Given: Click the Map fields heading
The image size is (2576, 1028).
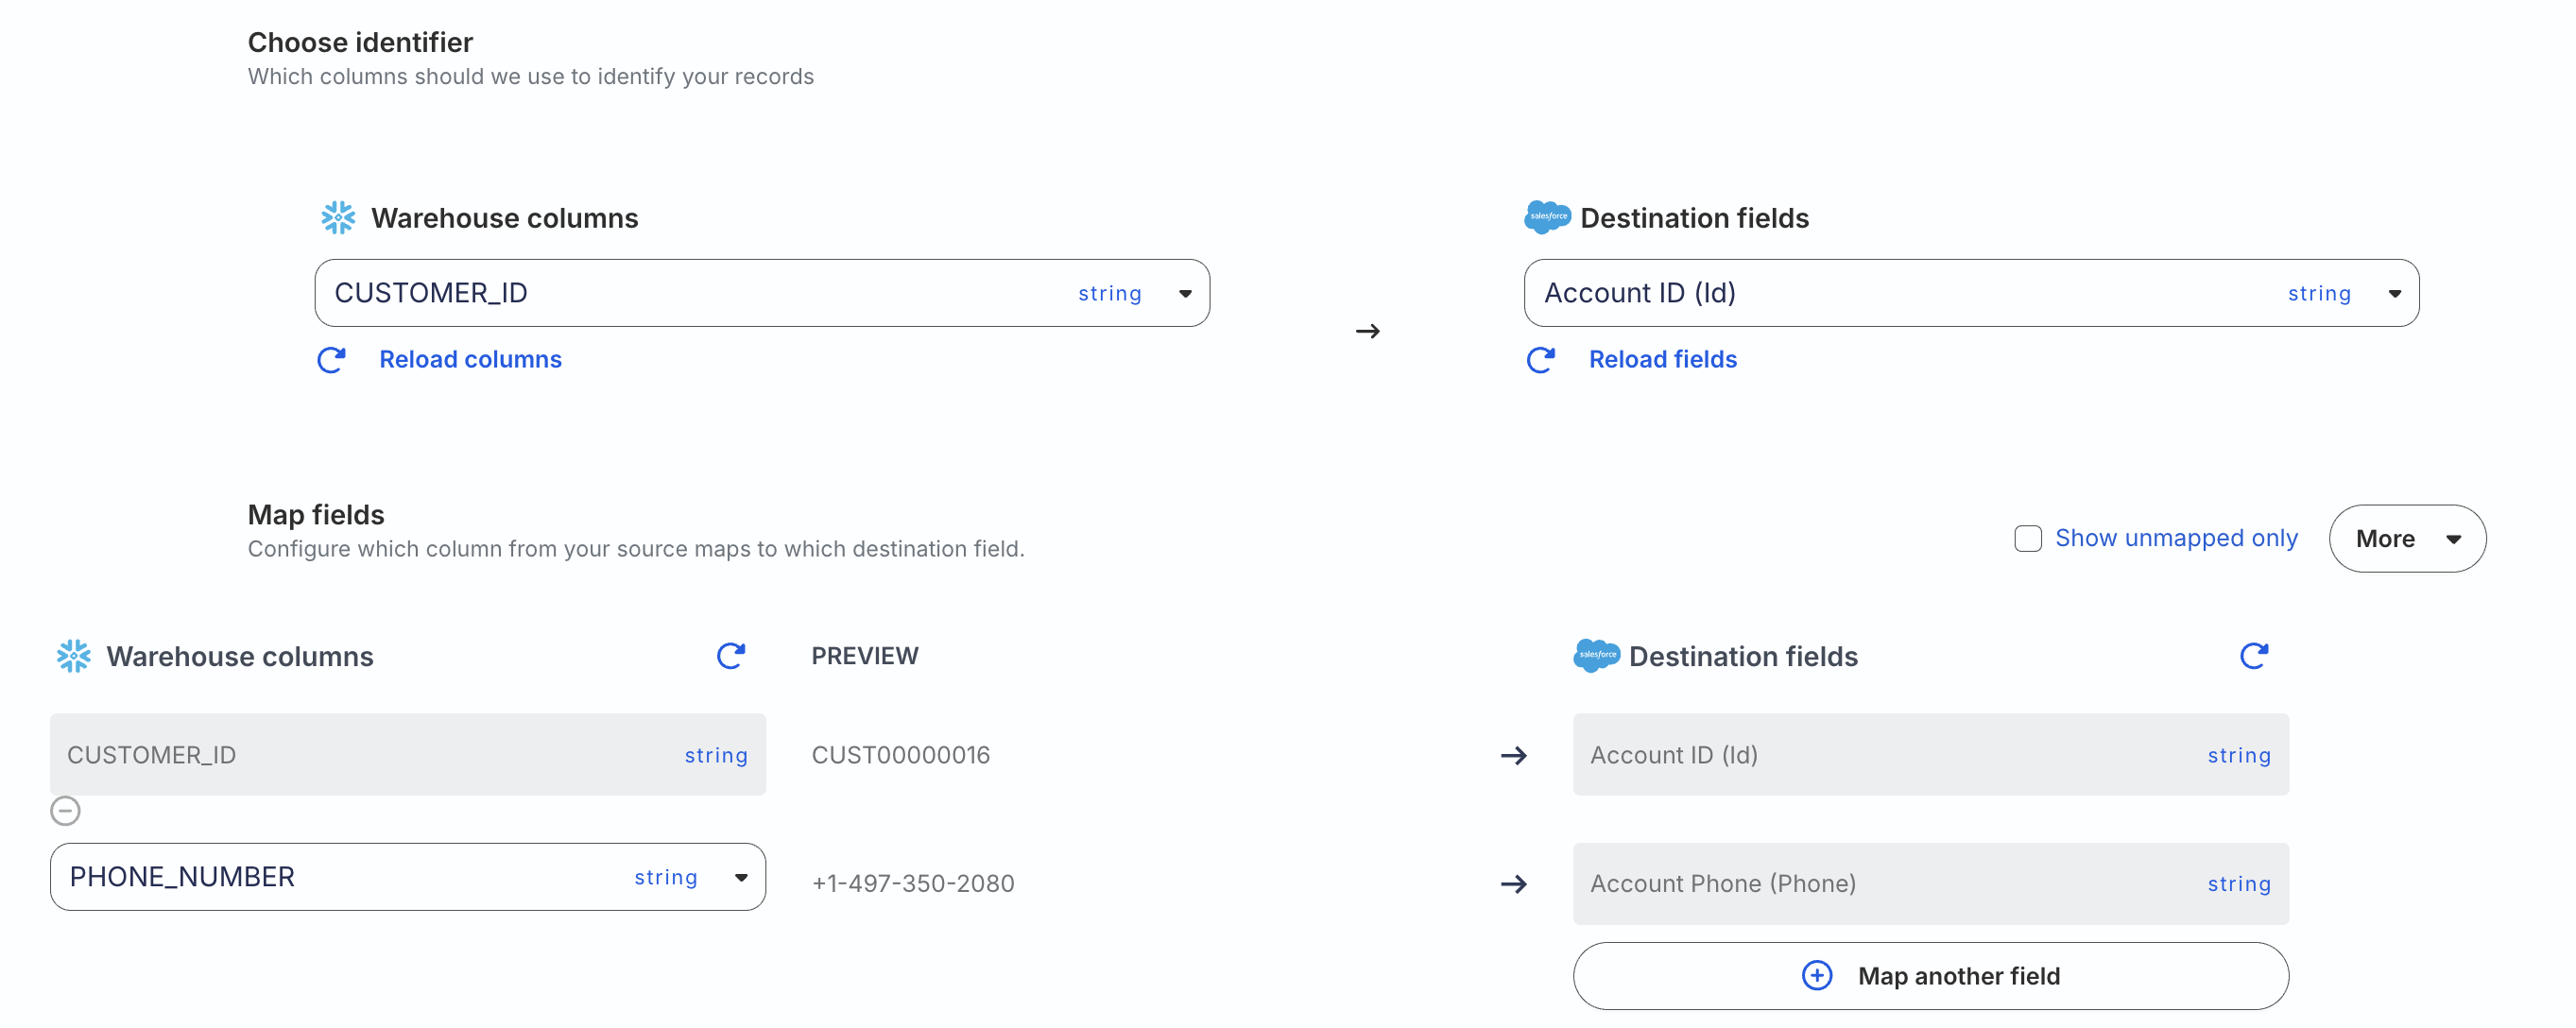Looking at the screenshot, I should (x=316, y=515).
